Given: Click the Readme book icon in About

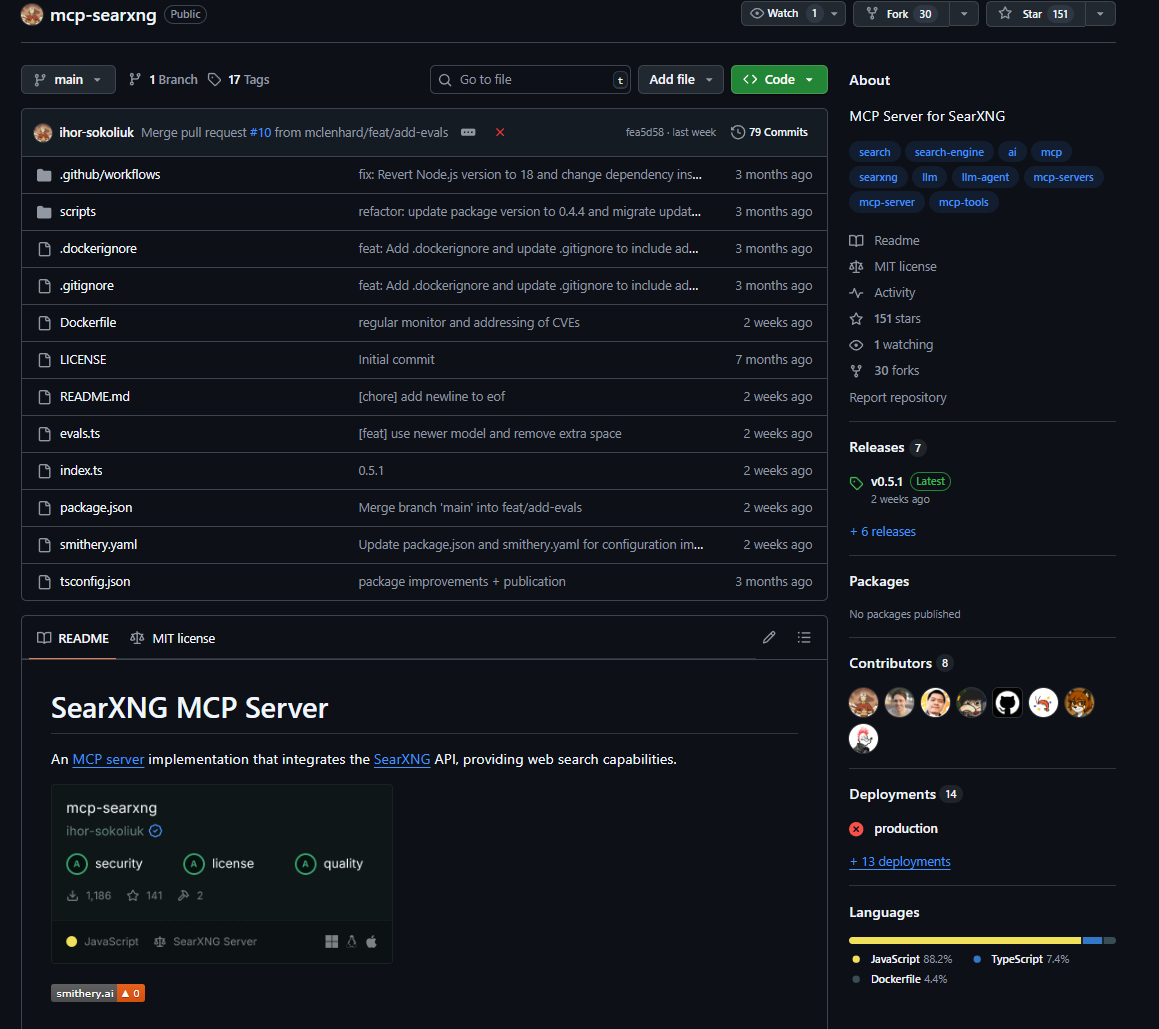Looking at the screenshot, I should click(857, 241).
